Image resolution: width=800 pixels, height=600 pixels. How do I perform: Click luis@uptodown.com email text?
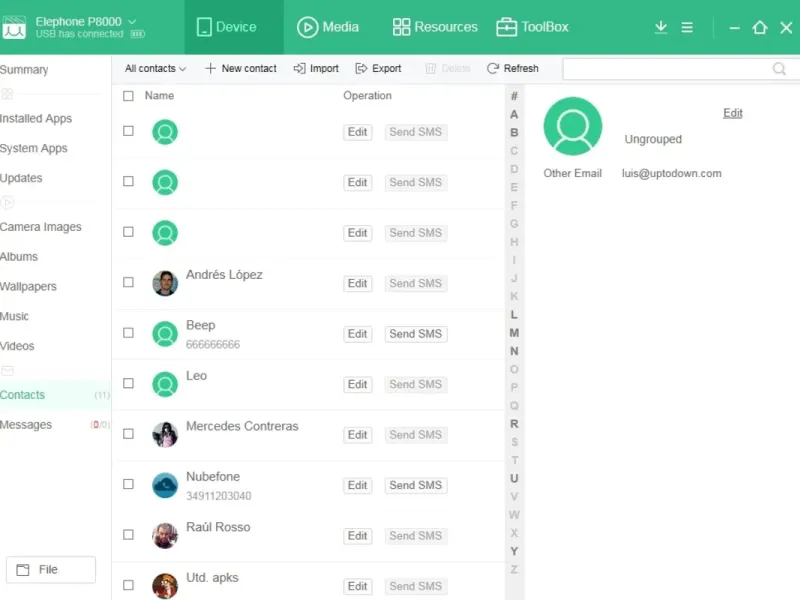(x=671, y=173)
